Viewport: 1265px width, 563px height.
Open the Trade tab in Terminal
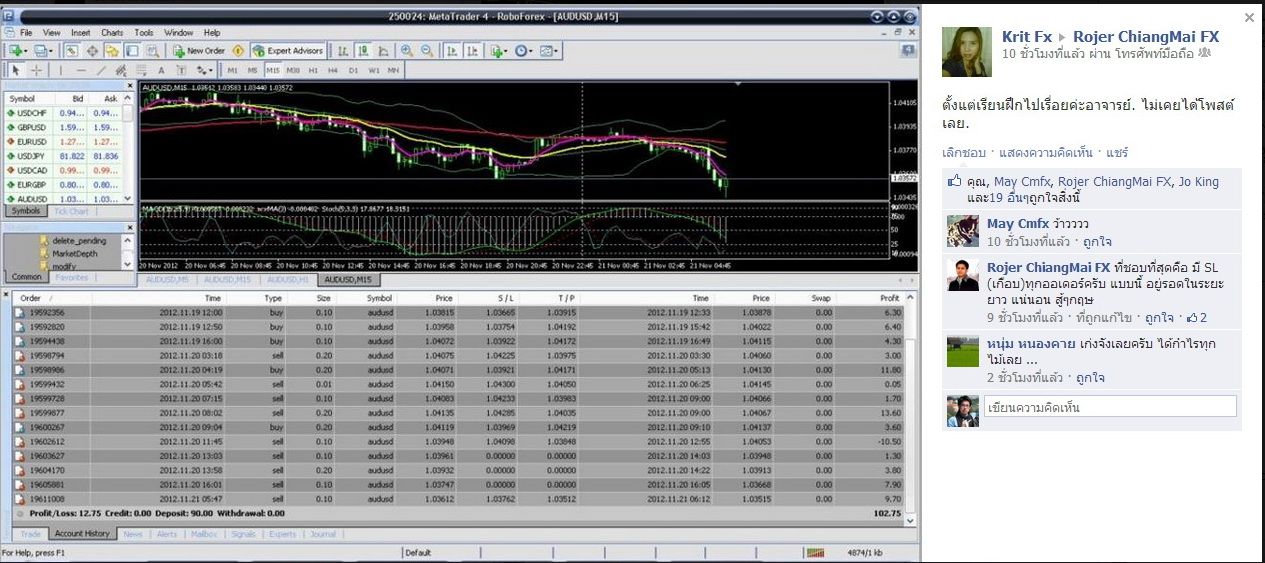(x=31, y=534)
